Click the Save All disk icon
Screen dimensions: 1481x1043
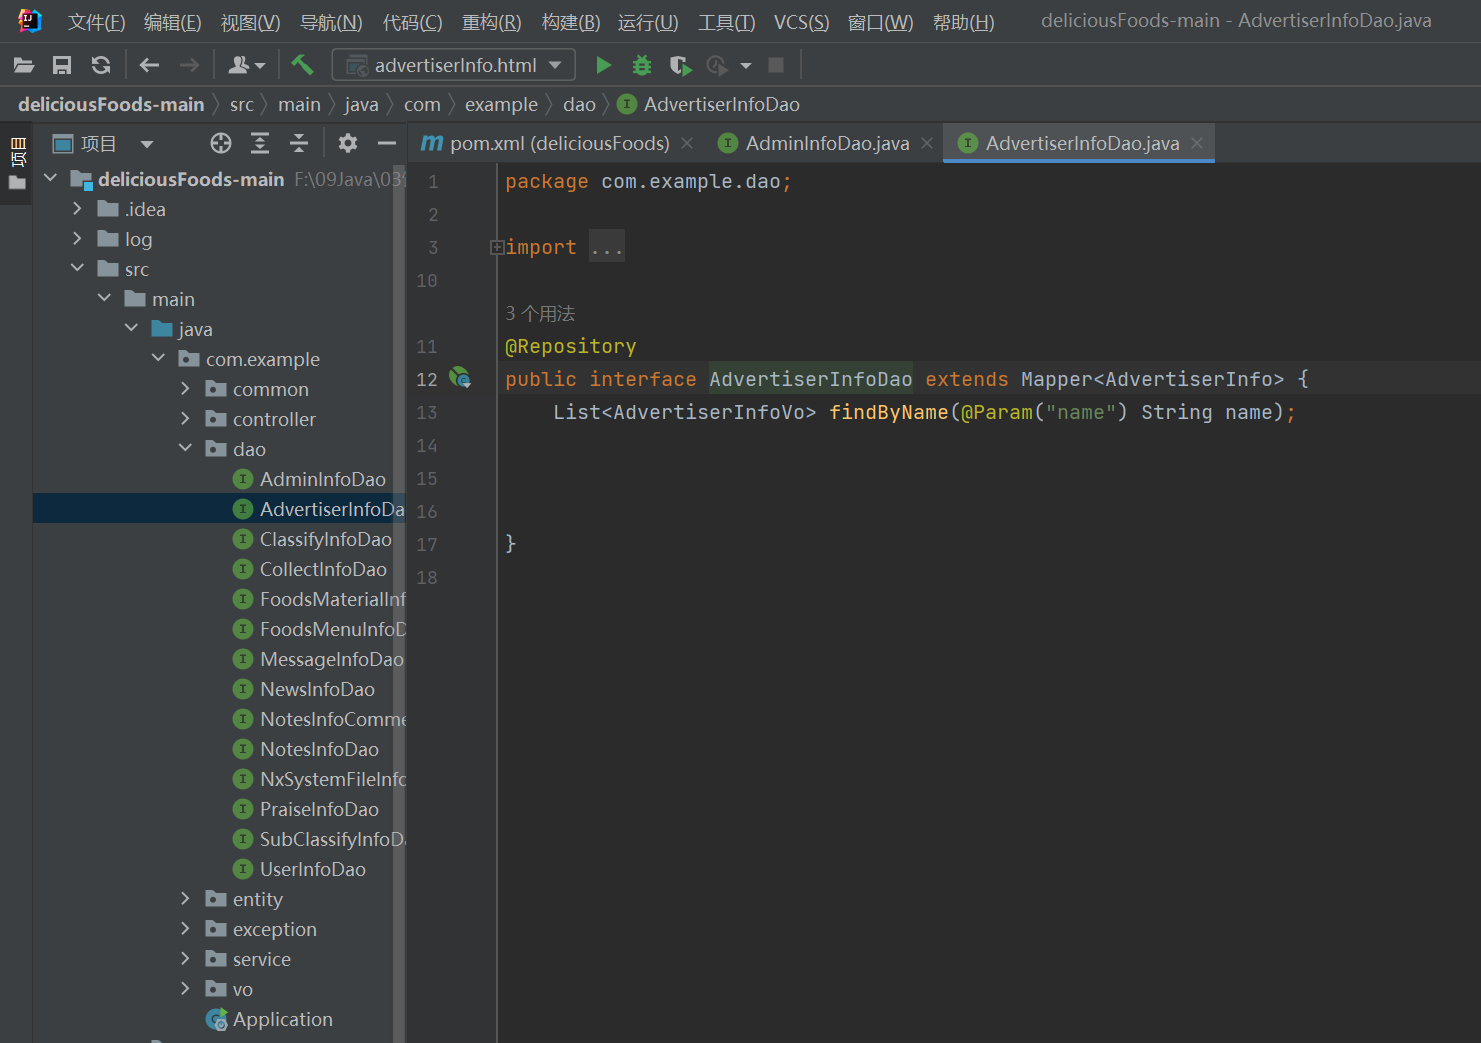62,65
